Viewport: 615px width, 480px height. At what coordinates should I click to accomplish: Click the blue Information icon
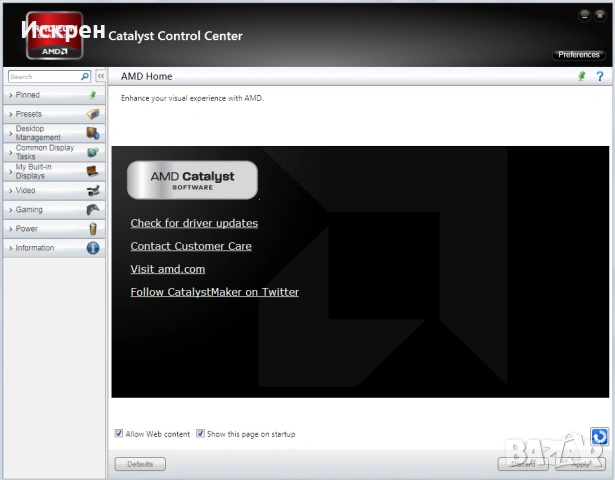(x=93, y=248)
